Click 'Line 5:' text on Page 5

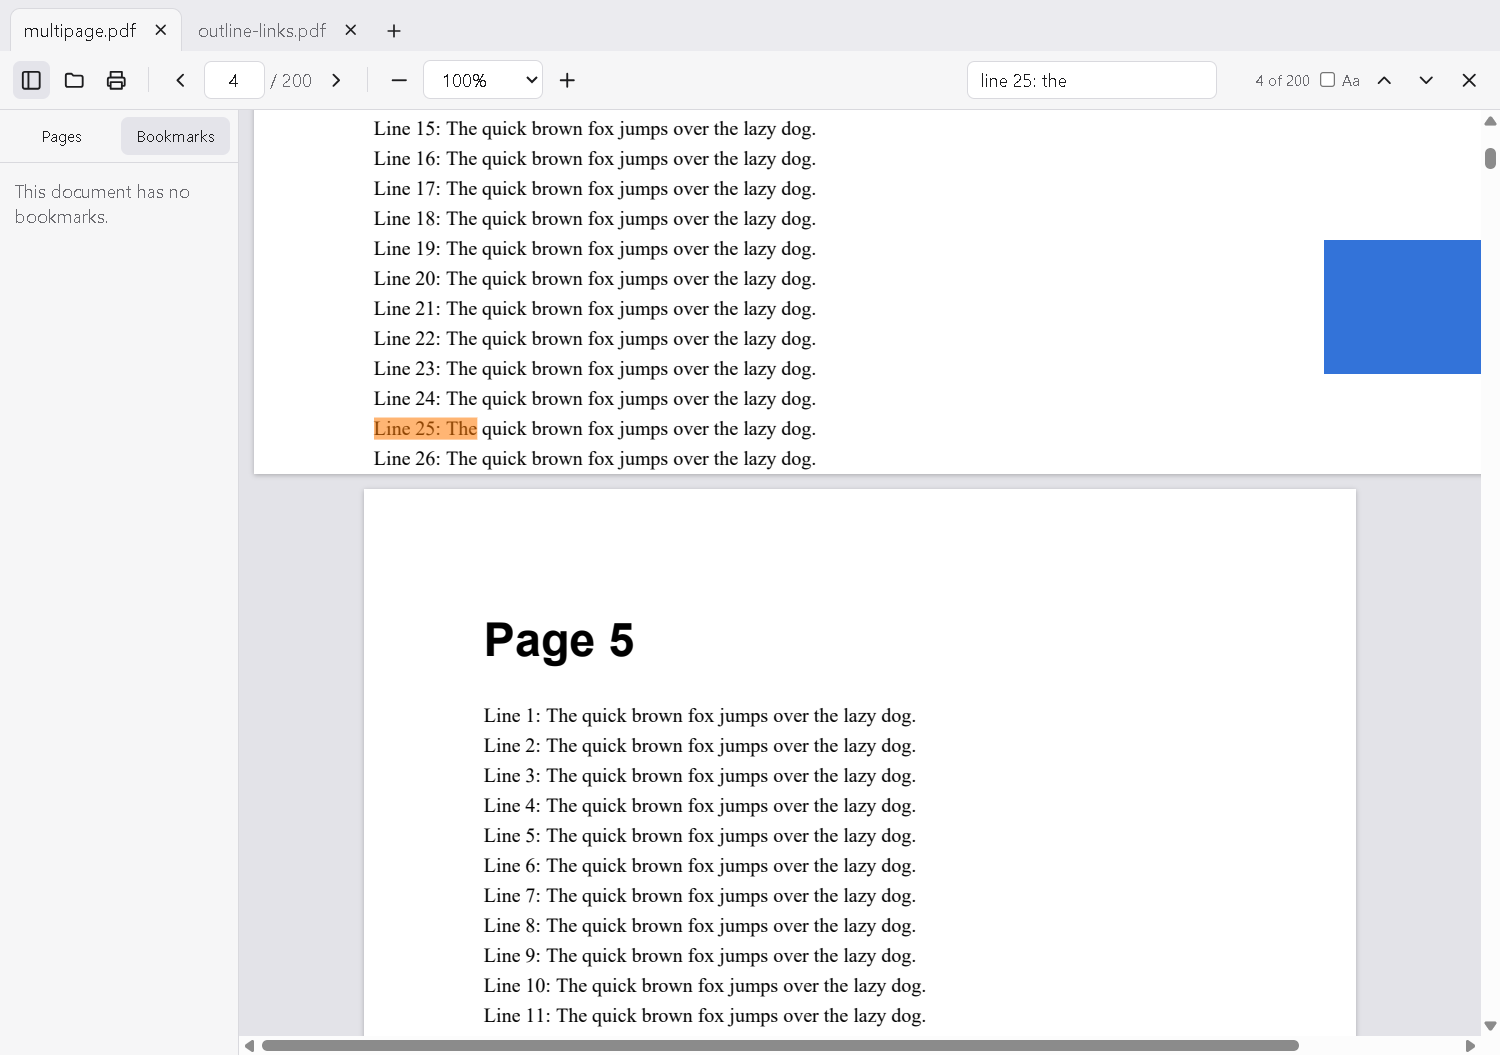click(x=512, y=836)
